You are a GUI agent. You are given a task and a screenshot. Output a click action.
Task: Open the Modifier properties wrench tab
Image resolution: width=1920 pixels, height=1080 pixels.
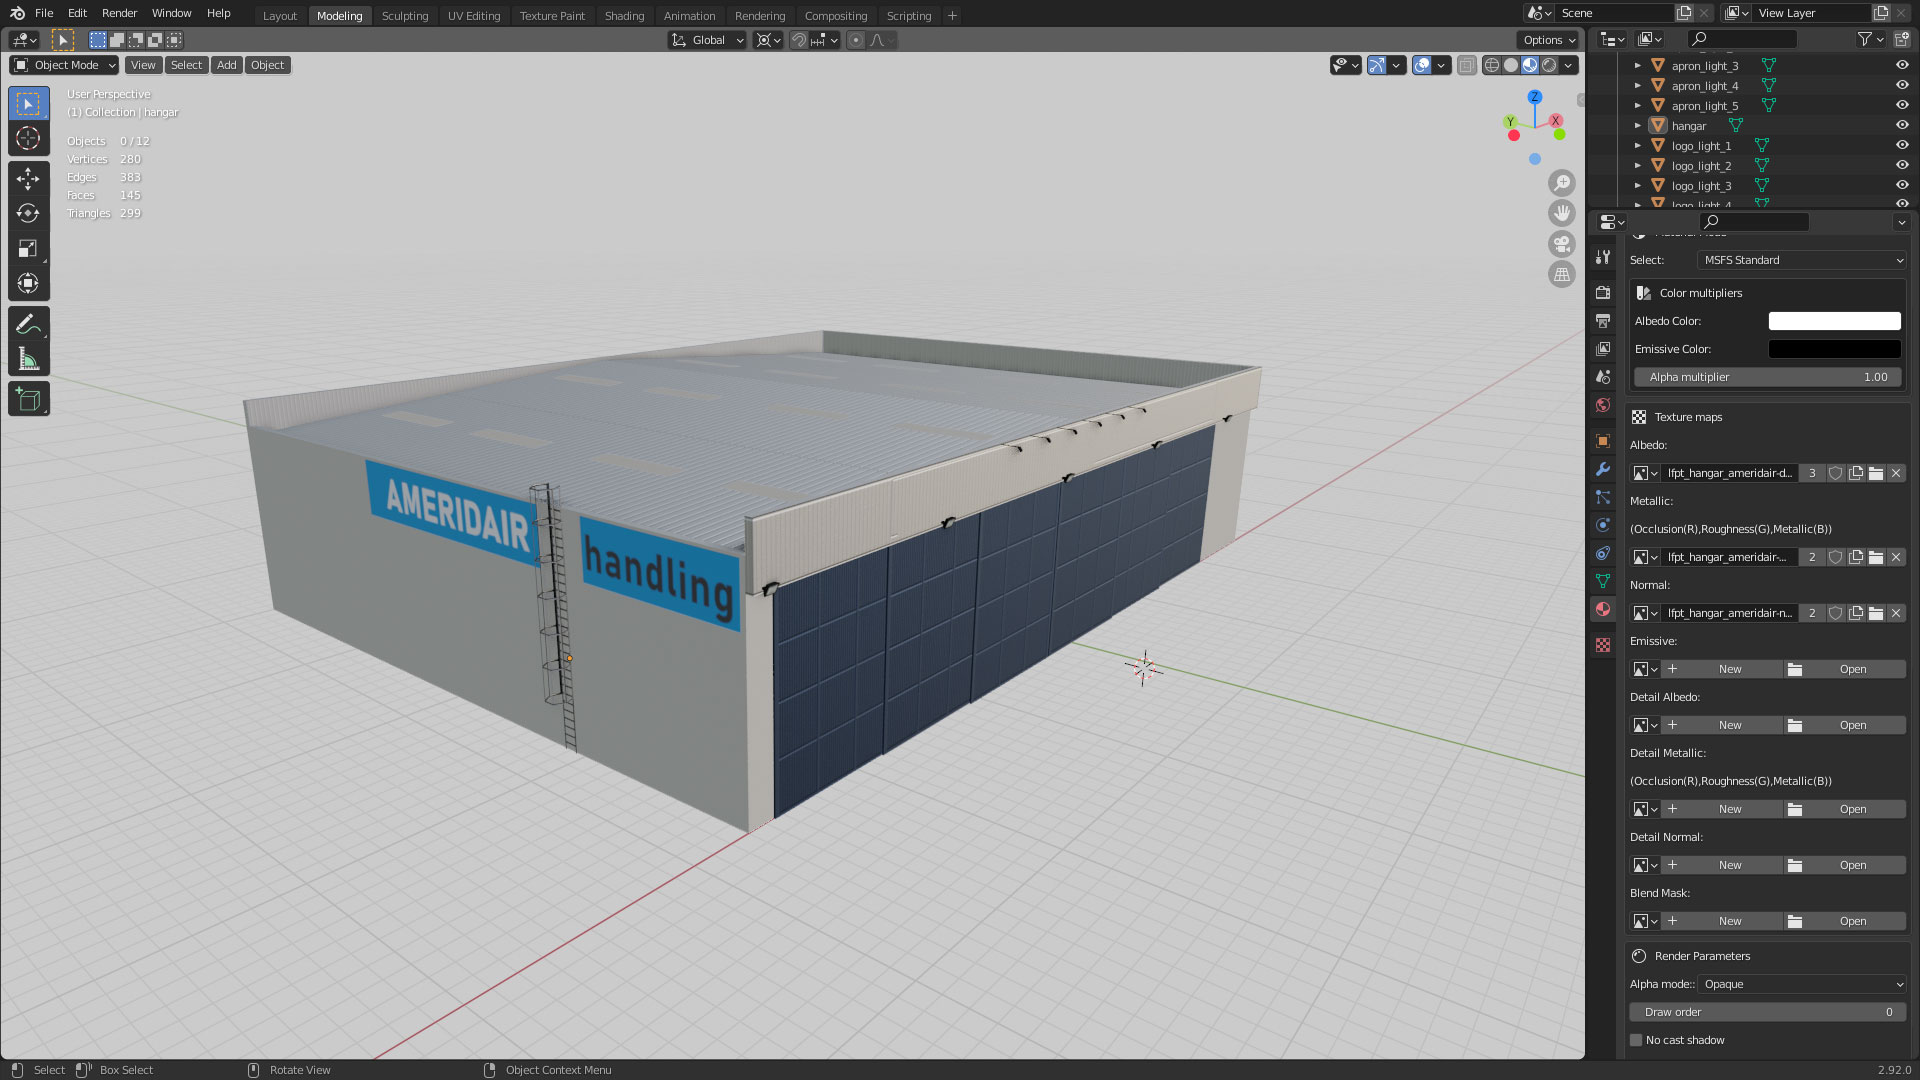(1603, 469)
